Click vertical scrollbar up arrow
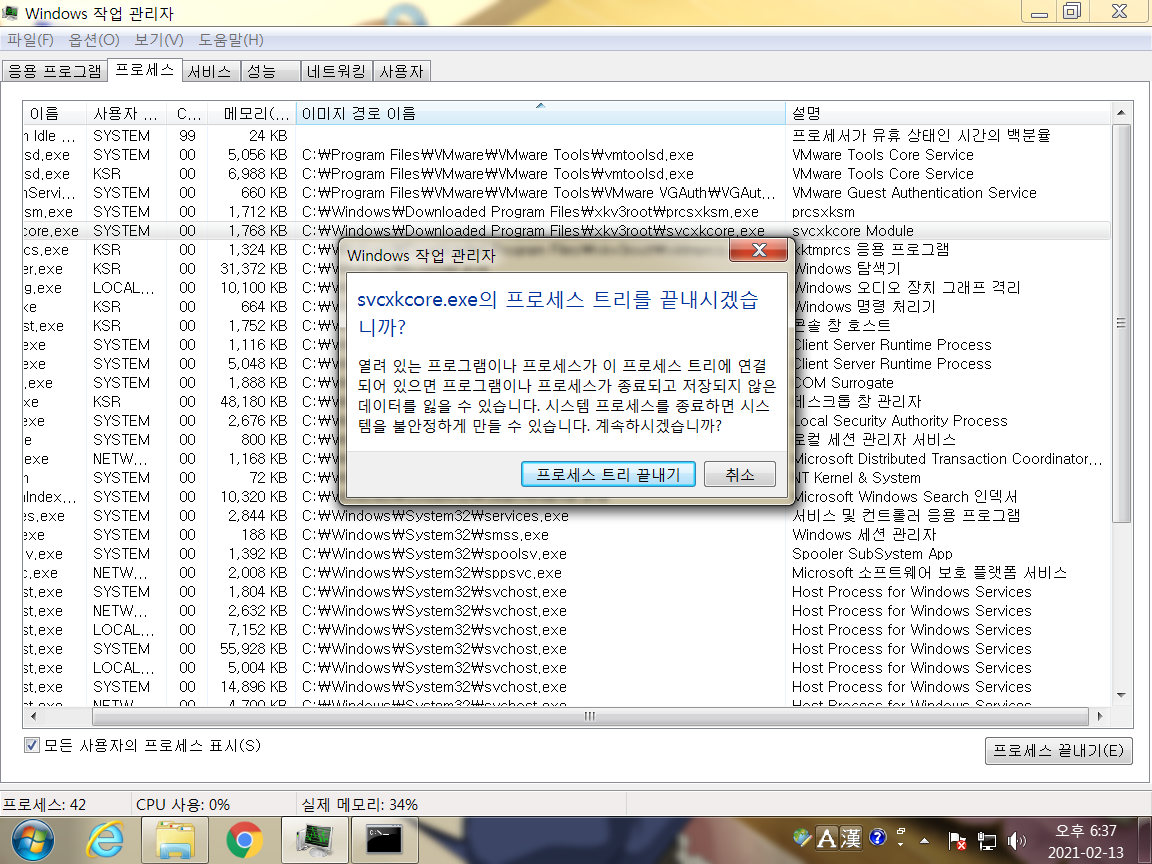 tap(1120, 112)
